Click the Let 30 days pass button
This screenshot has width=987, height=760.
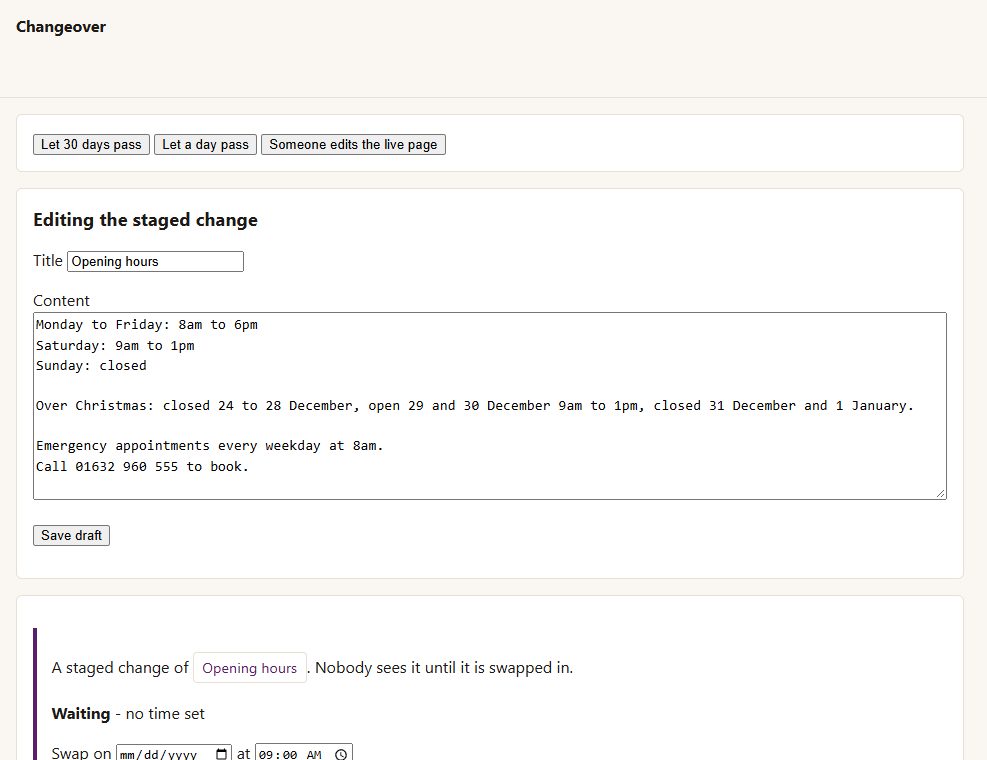point(91,144)
